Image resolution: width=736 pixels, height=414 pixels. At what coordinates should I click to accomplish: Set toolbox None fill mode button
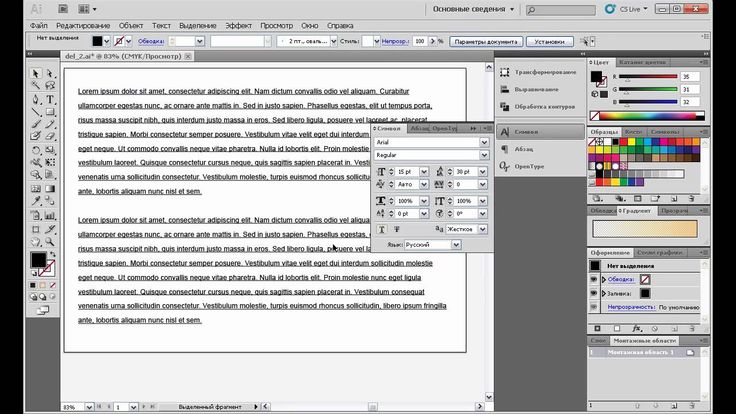(x=53, y=285)
